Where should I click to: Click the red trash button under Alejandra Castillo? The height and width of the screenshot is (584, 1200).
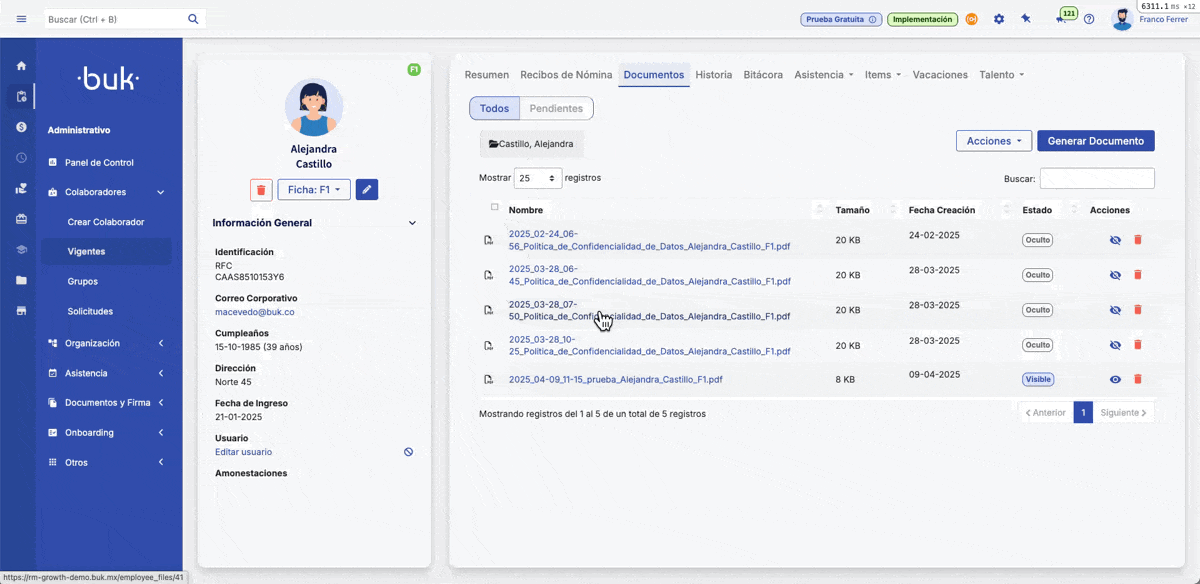pyautogui.click(x=261, y=189)
